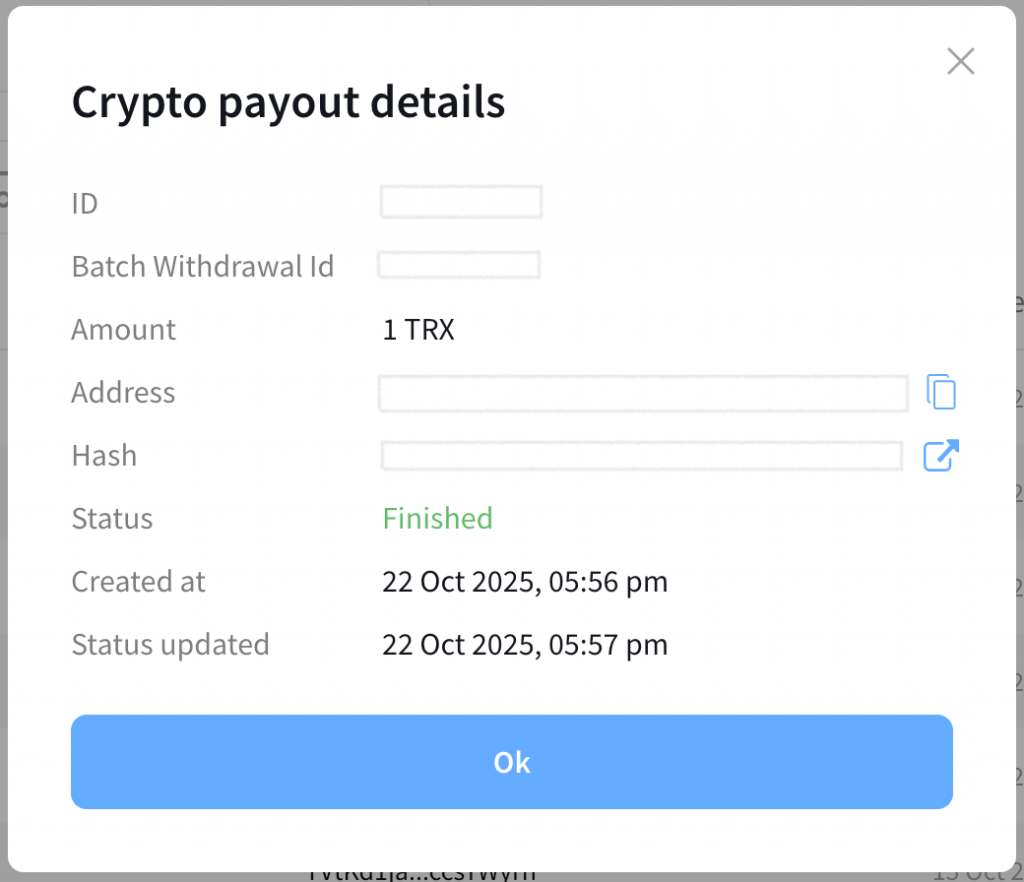Click the Crypto payout details heading

[288, 103]
